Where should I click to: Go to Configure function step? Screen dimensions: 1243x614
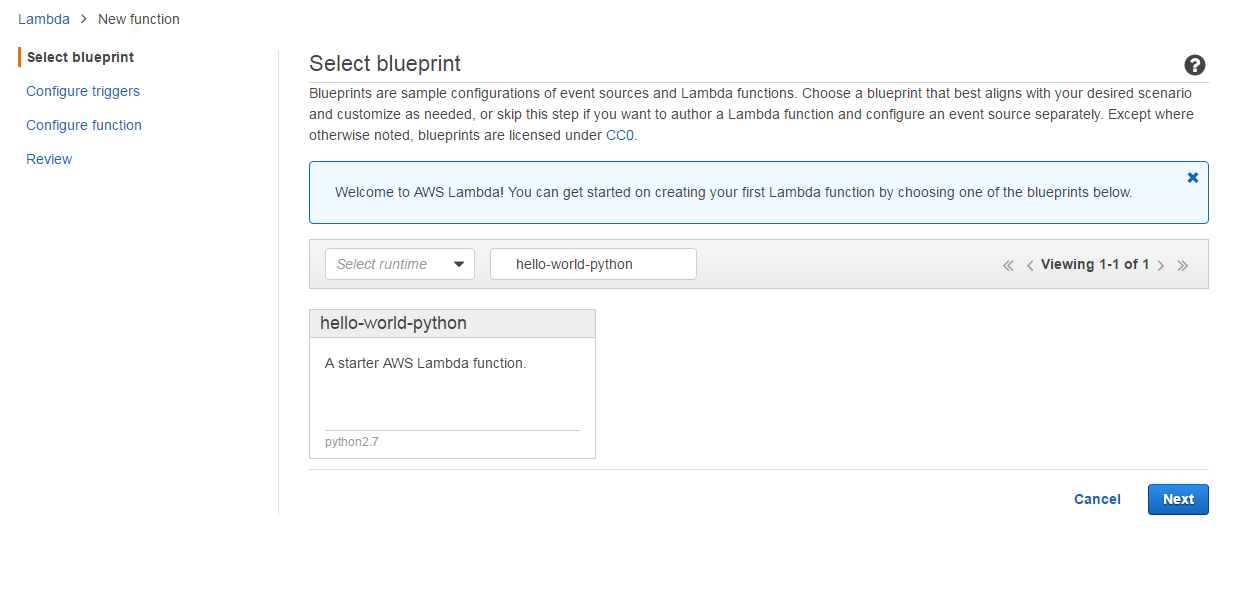[x=84, y=125]
